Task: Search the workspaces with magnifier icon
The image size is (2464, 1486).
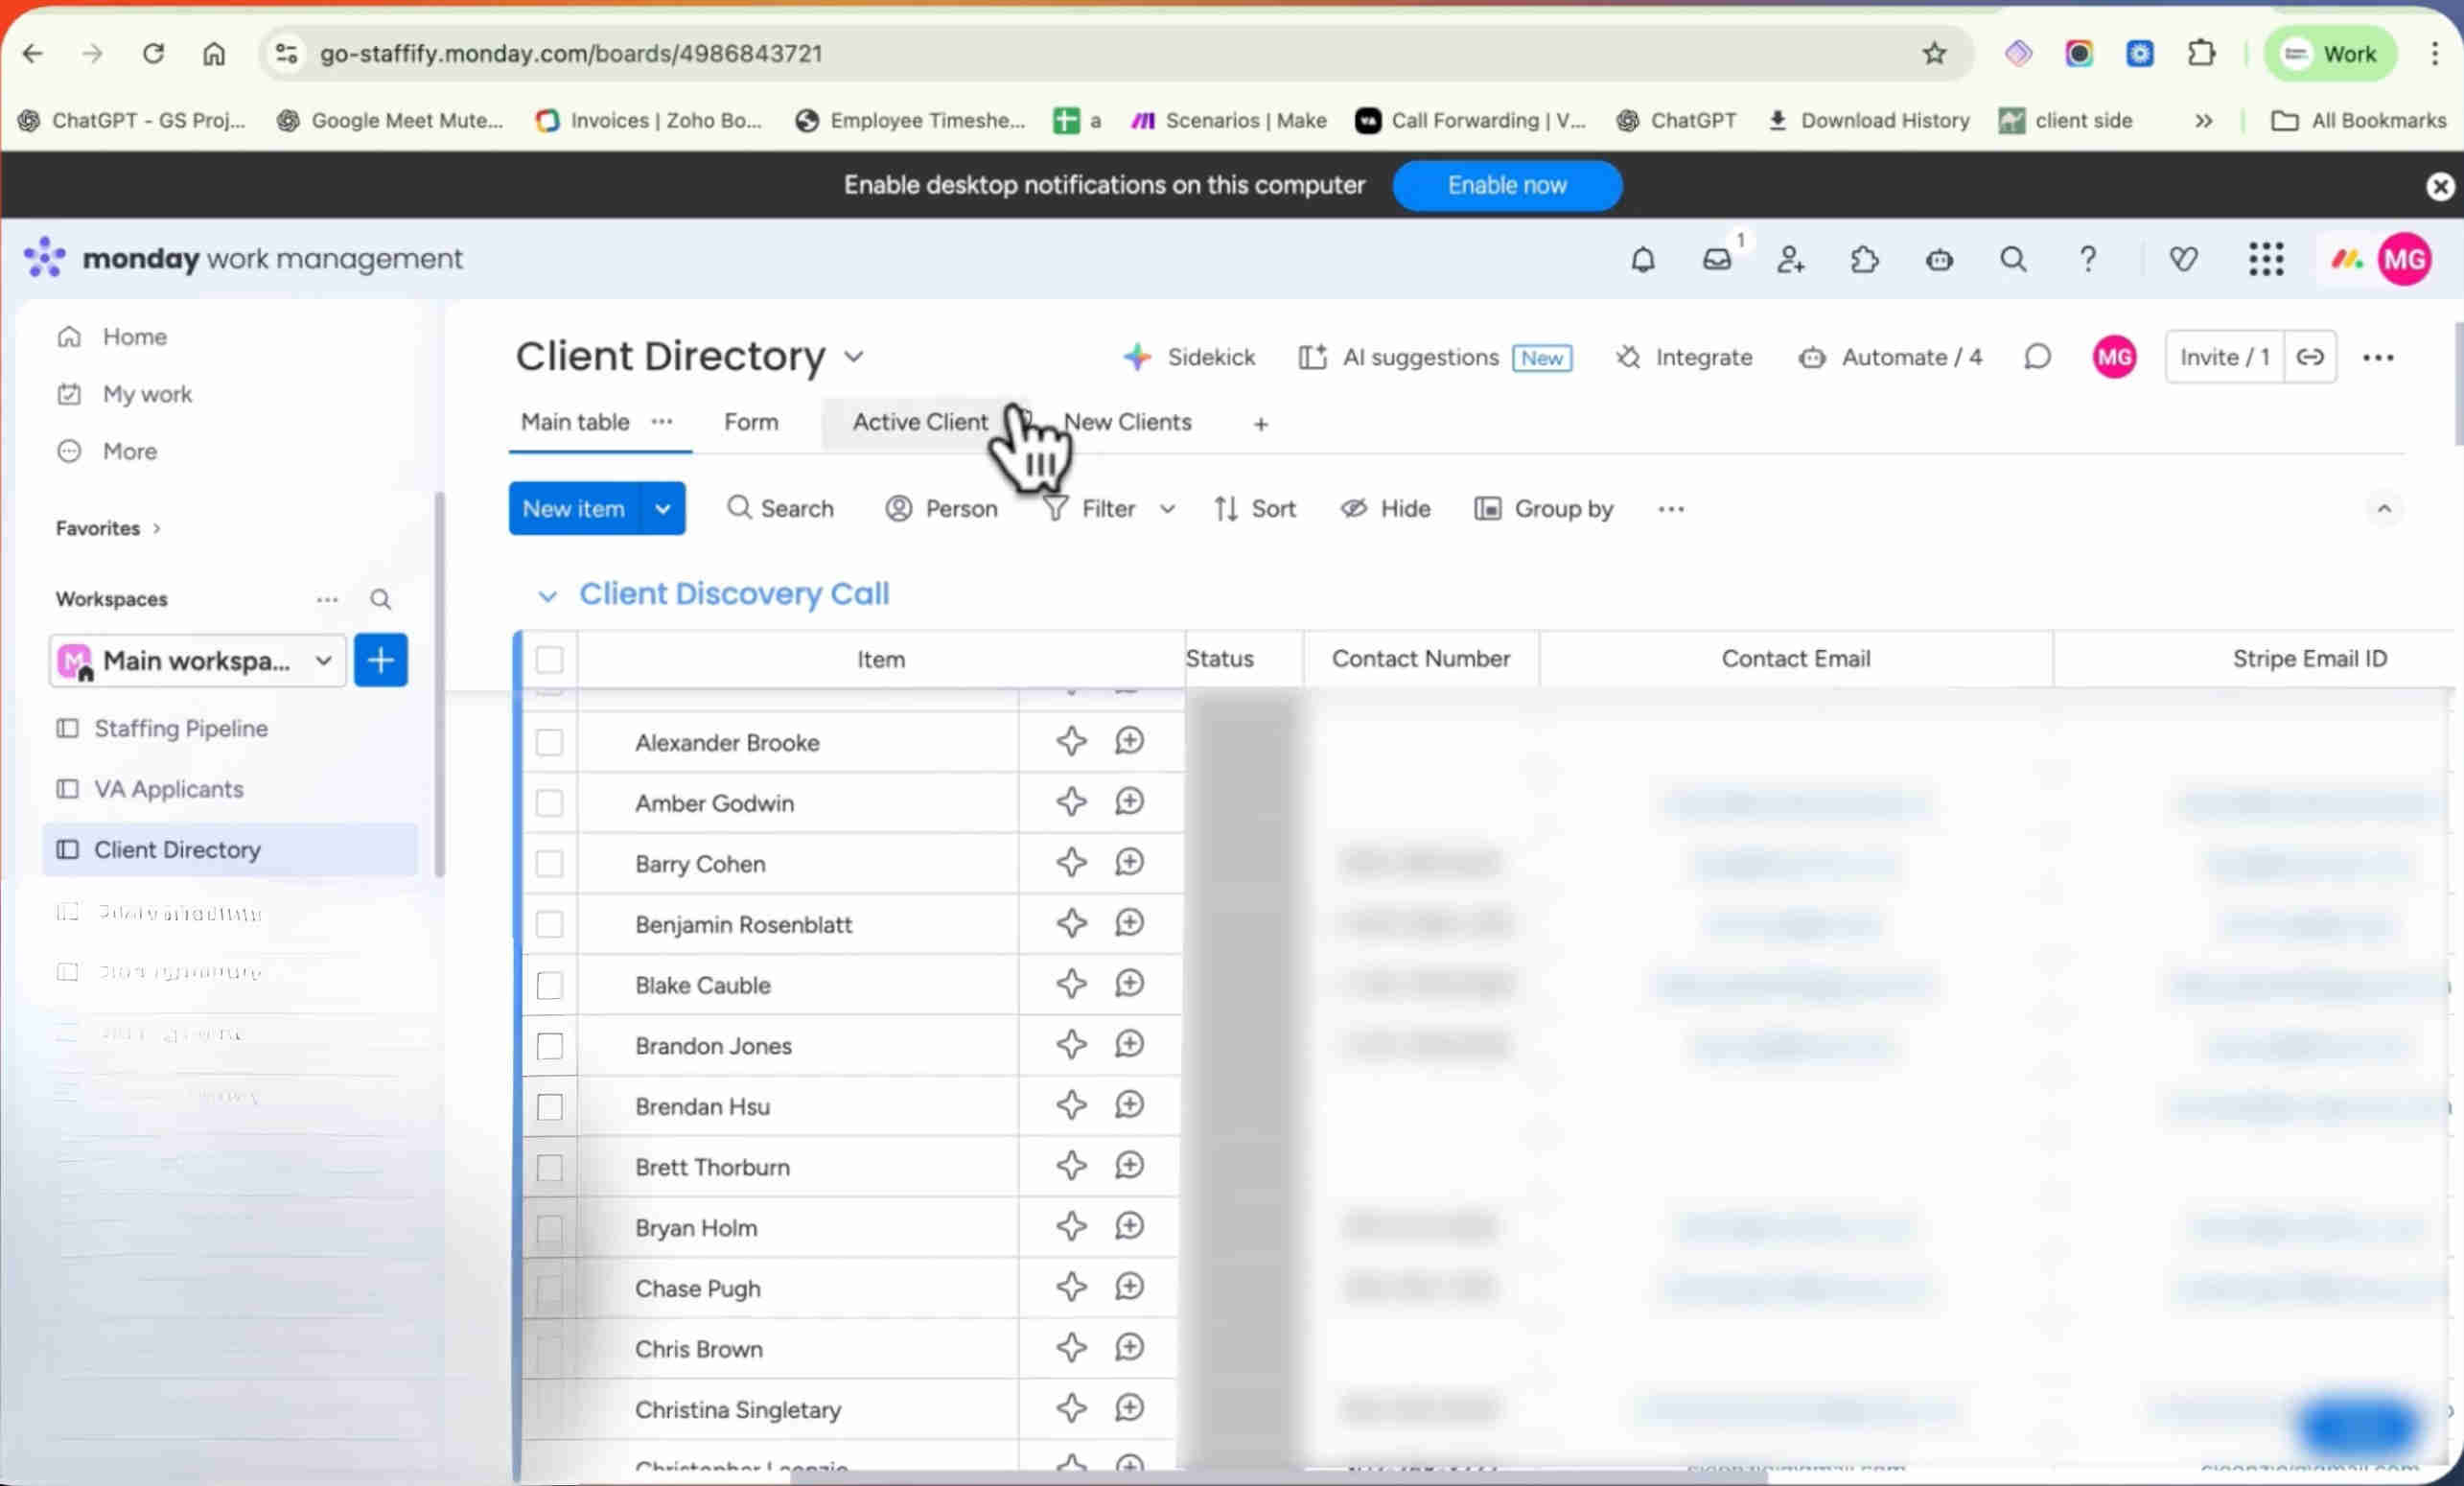Action: pyautogui.click(x=380, y=599)
